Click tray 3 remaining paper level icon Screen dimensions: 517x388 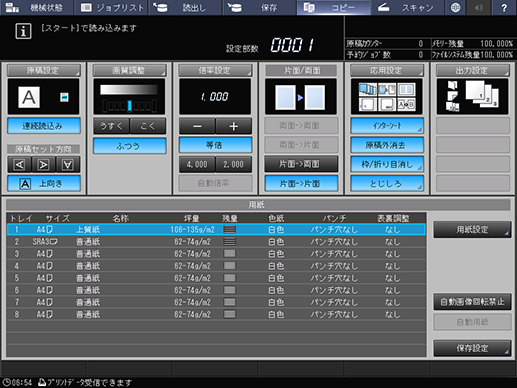[230, 254]
